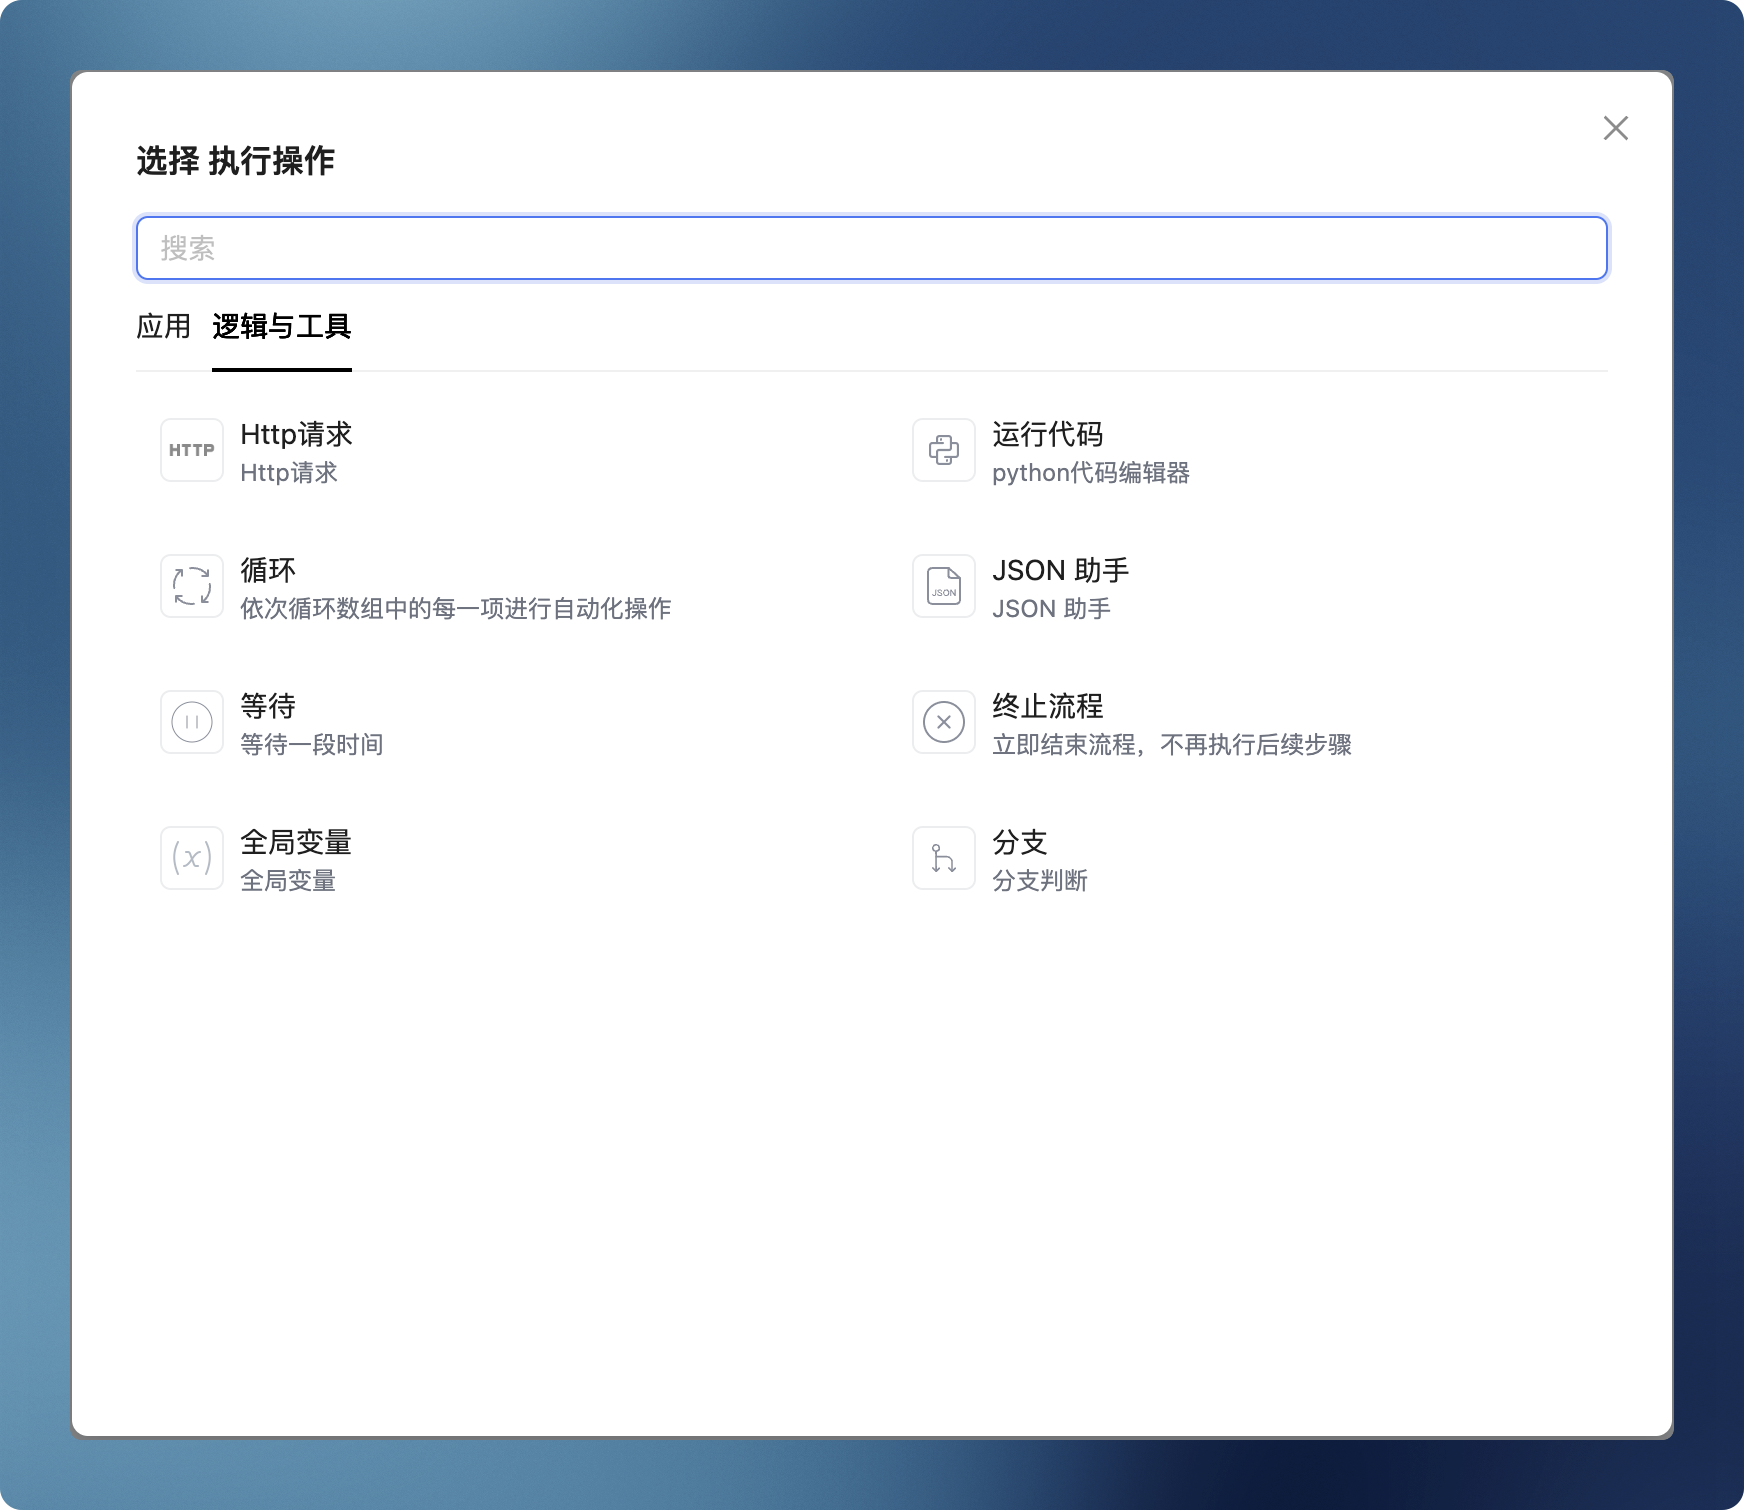Select the 全局变量 action title
The width and height of the screenshot is (1744, 1510).
[x=296, y=842]
